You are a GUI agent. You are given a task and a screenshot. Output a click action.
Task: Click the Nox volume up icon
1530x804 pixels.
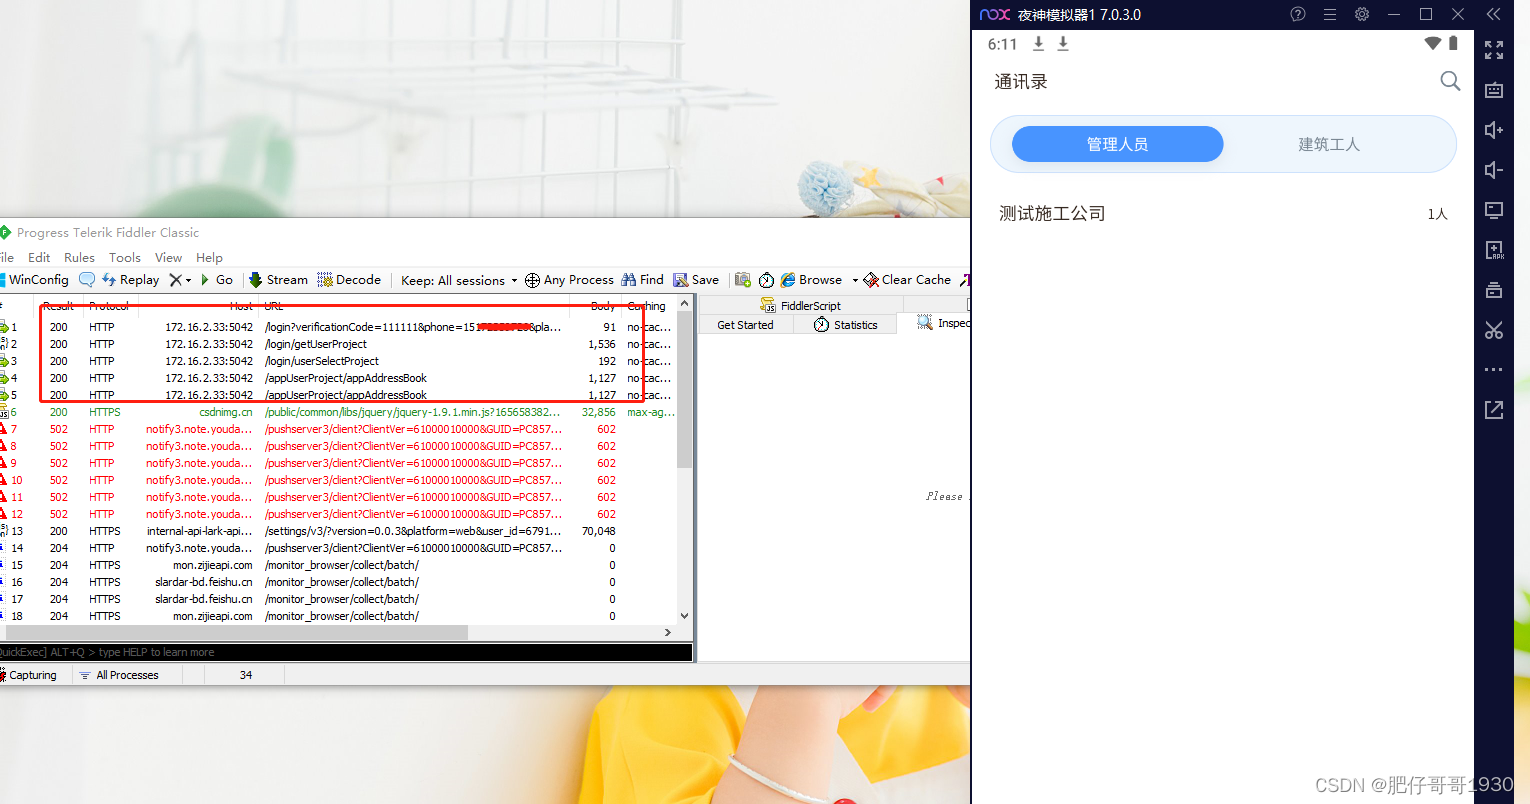tap(1494, 130)
